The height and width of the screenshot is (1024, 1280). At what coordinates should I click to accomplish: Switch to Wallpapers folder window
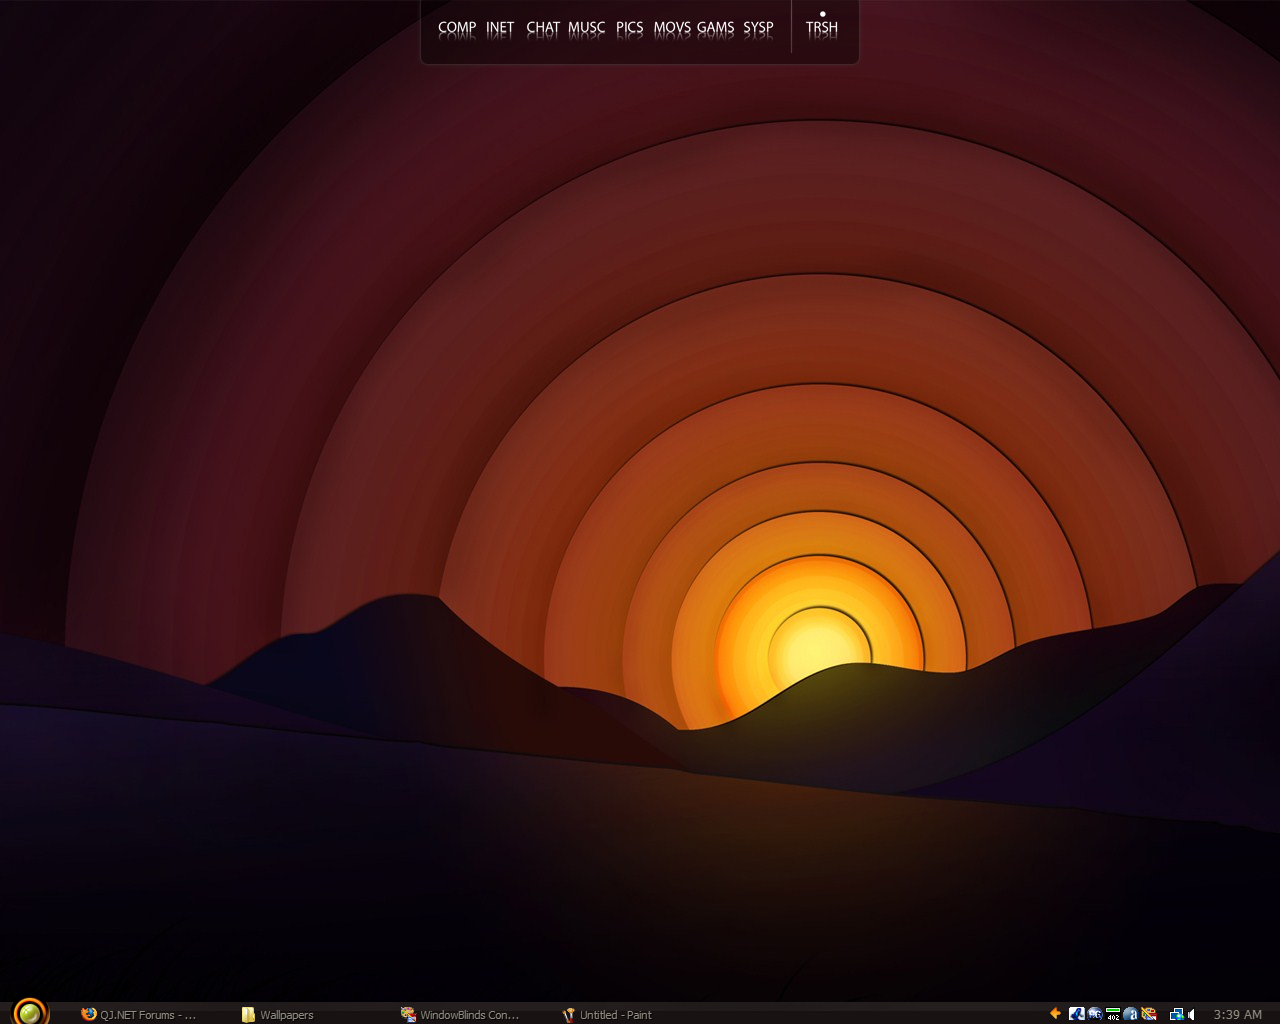[278, 1014]
